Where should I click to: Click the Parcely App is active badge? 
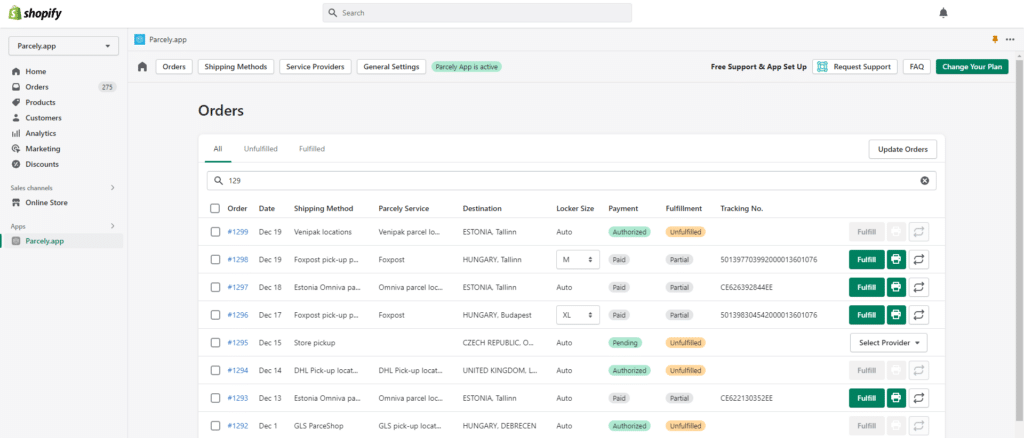[466, 67]
